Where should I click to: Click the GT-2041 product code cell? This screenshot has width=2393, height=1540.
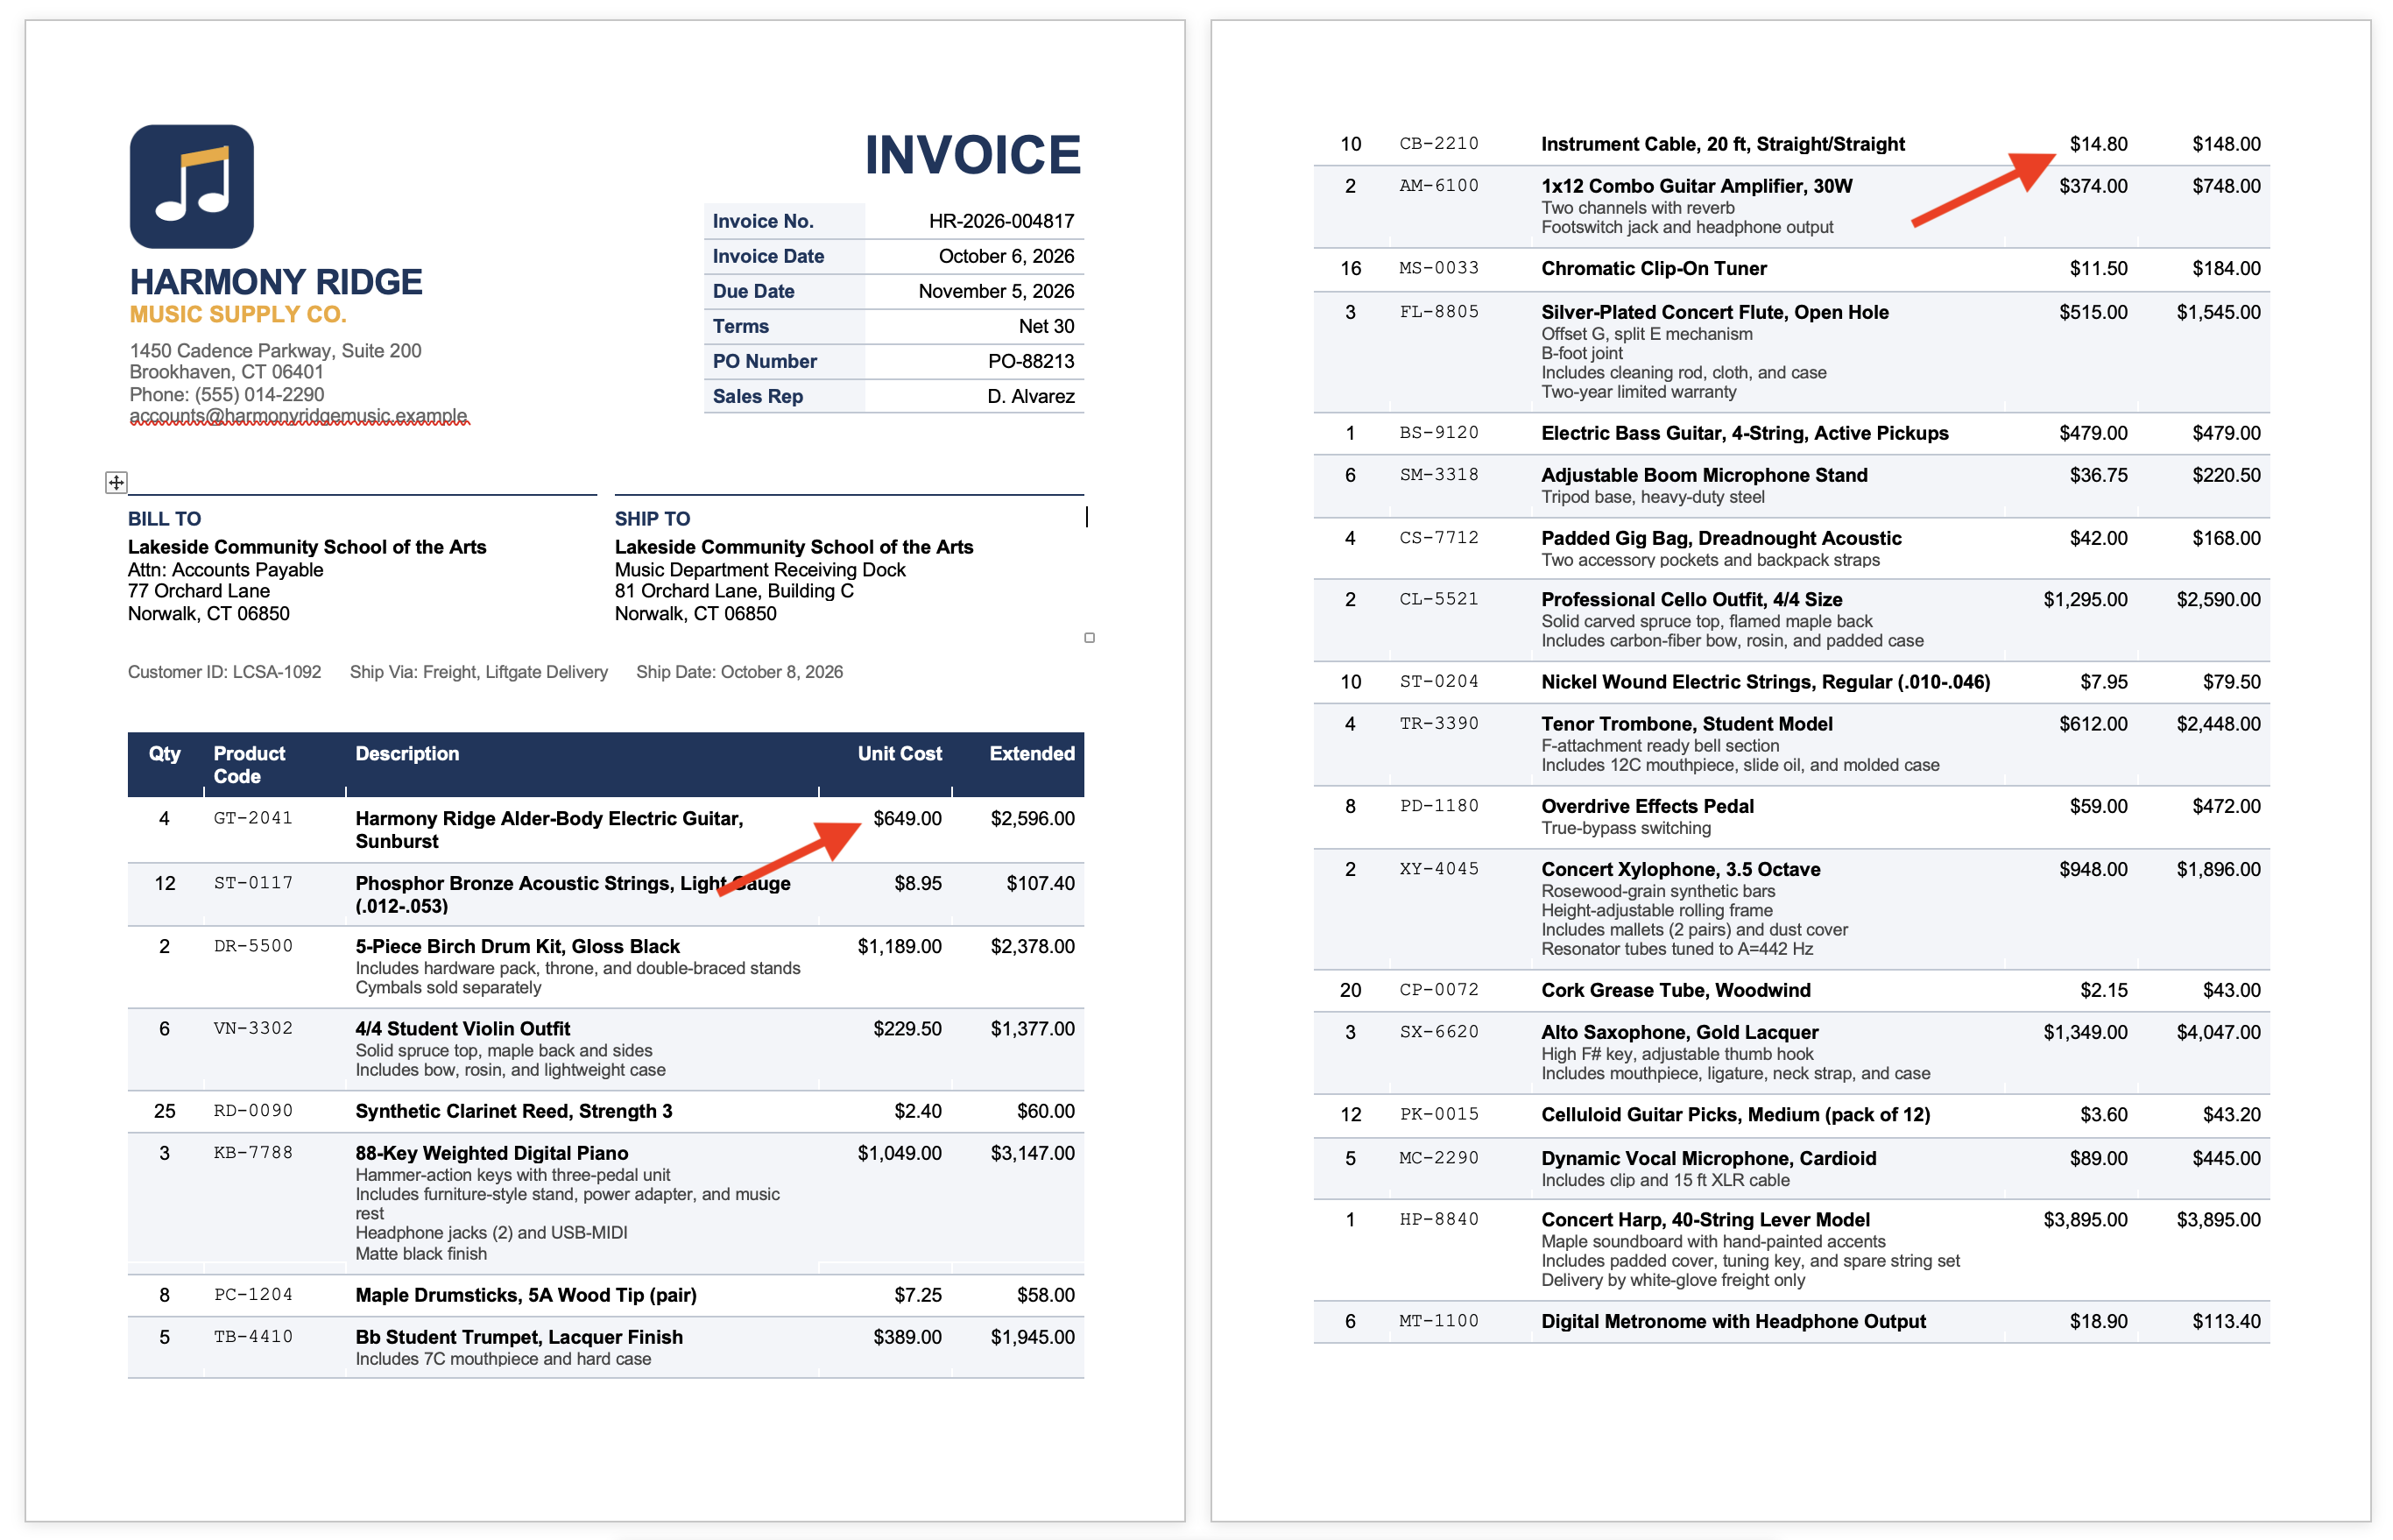click(x=253, y=818)
